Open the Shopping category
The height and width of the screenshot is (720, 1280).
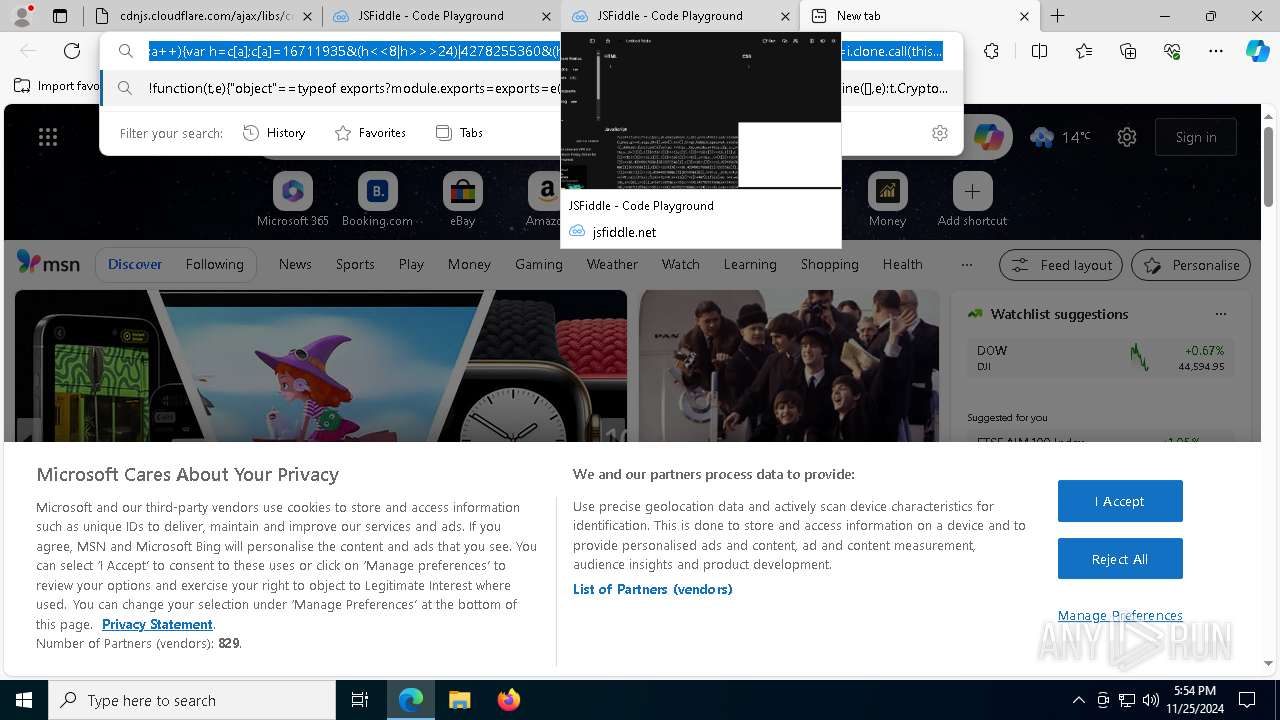tap(829, 264)
